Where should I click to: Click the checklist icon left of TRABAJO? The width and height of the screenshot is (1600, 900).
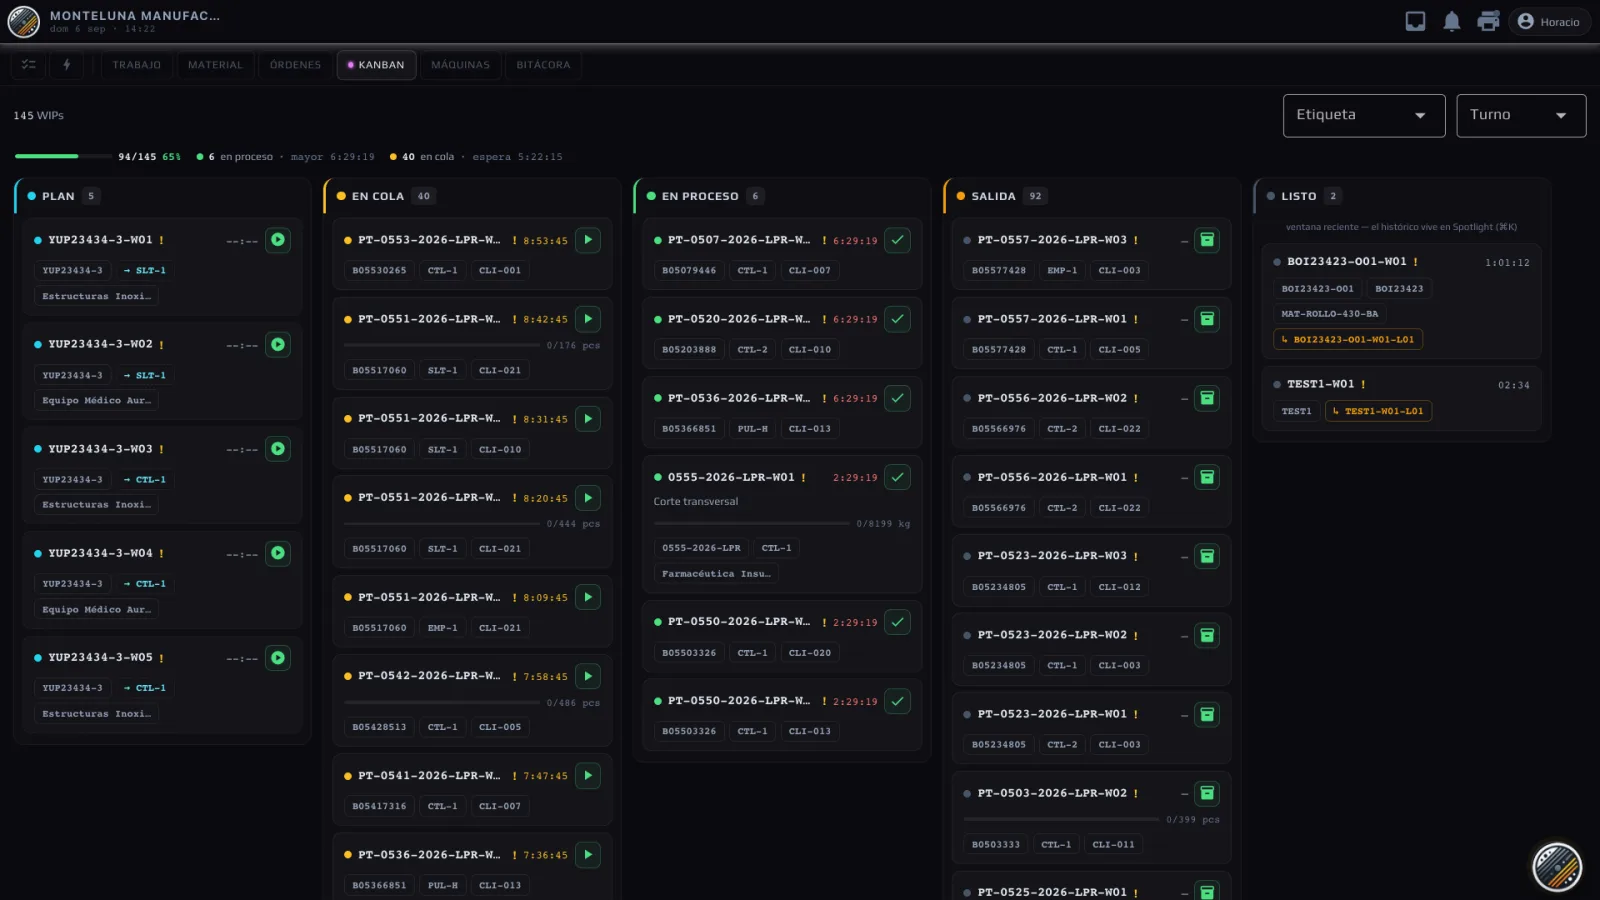[x=29, y=65]
